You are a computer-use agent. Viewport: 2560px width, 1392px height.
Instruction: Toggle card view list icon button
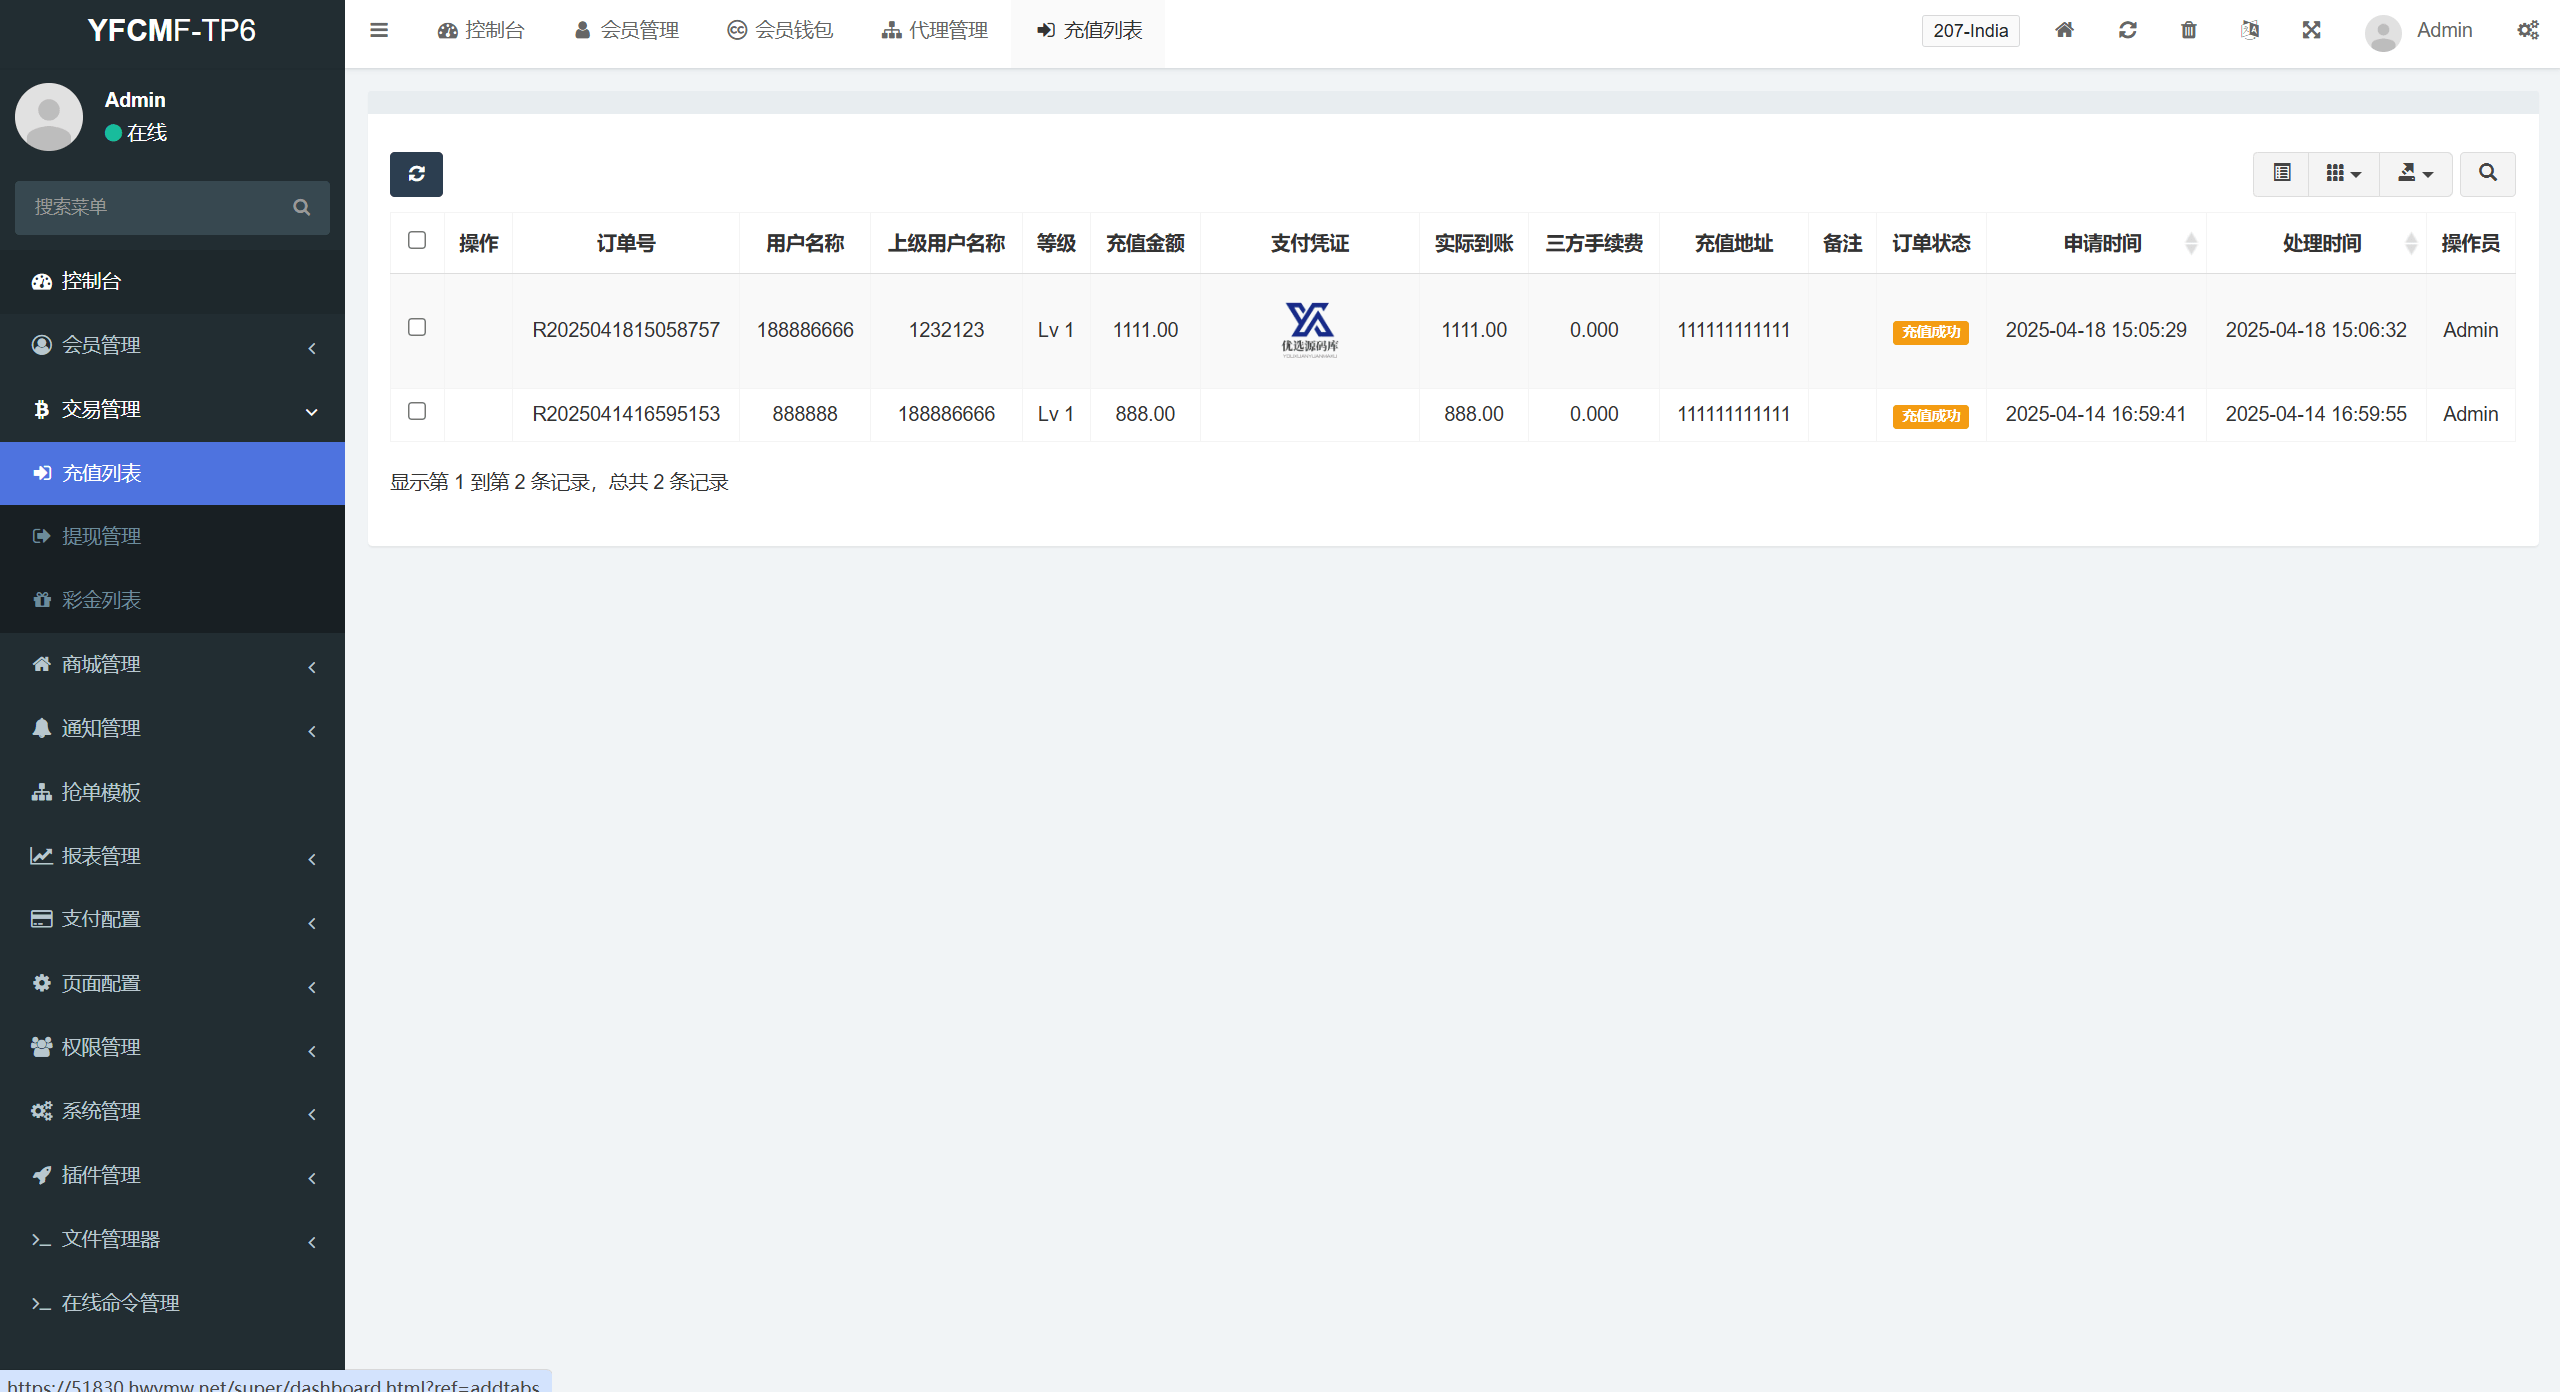pyautogui.click(x=2282, y=173)
